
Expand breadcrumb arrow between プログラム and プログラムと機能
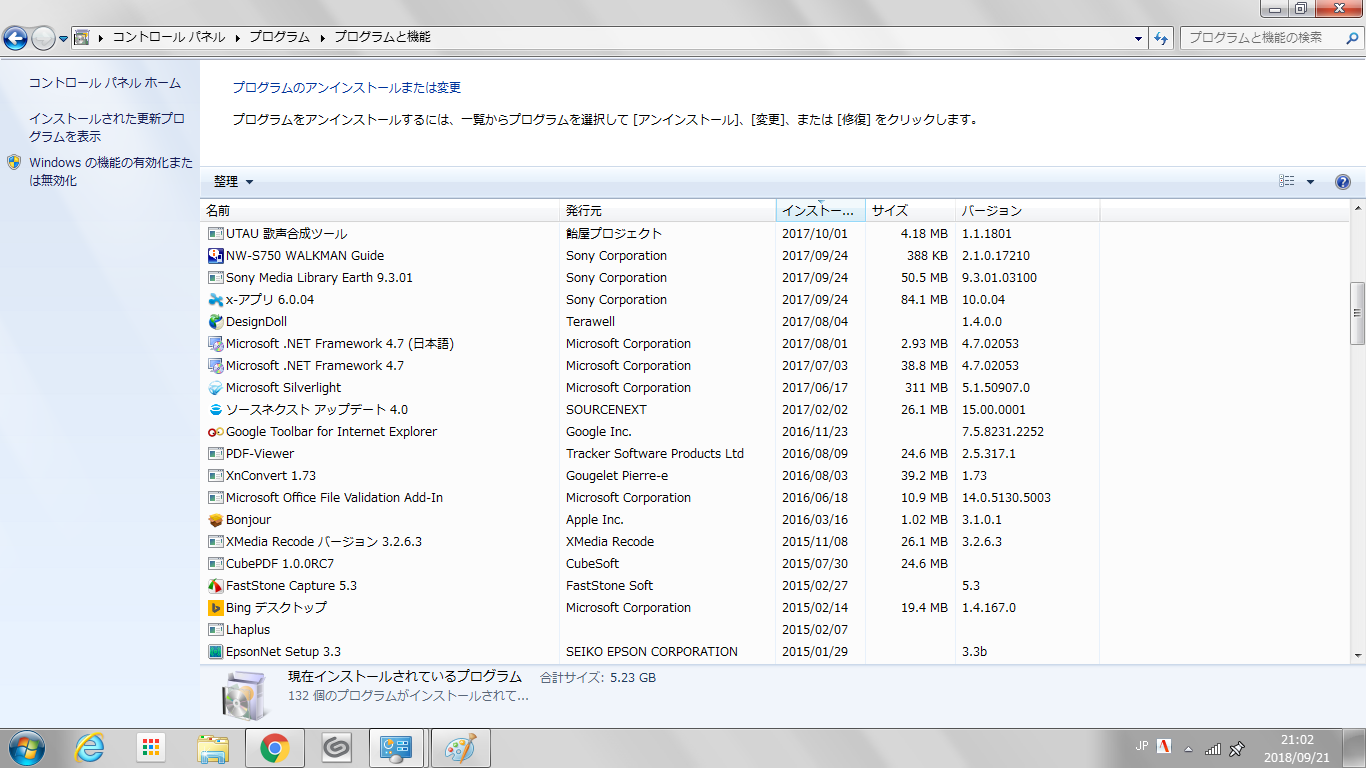coord(323,38)
